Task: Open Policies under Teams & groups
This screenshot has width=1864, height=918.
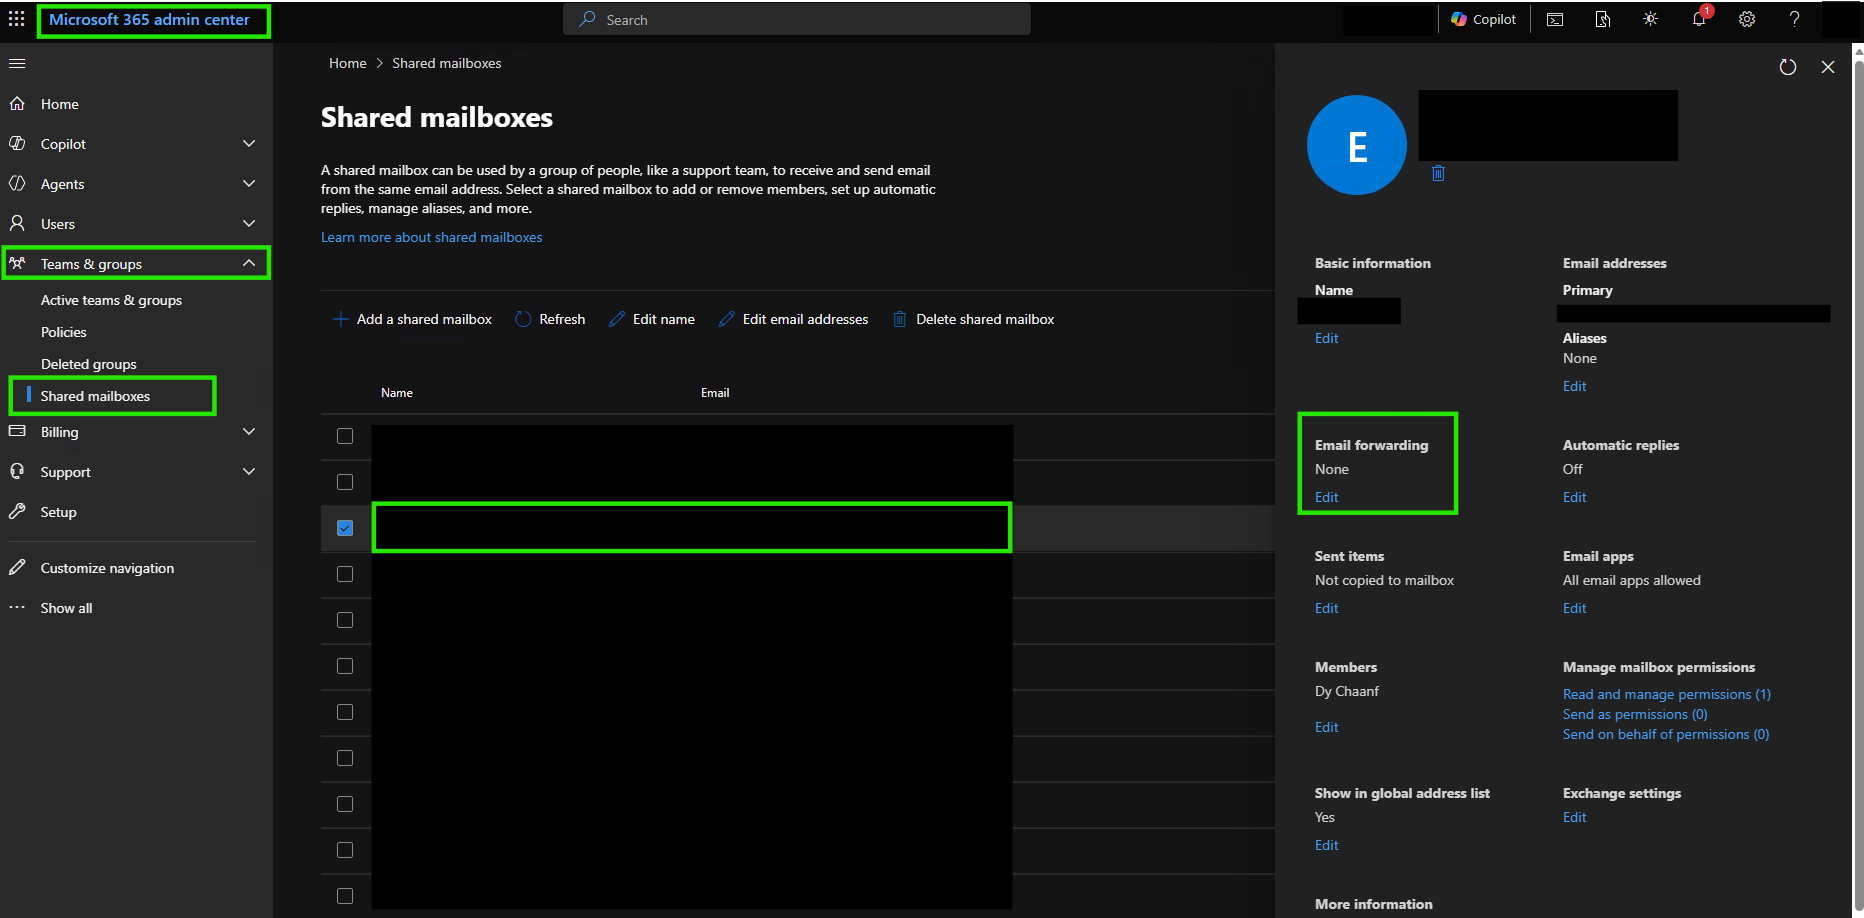Action: click(x=64, y=332)
